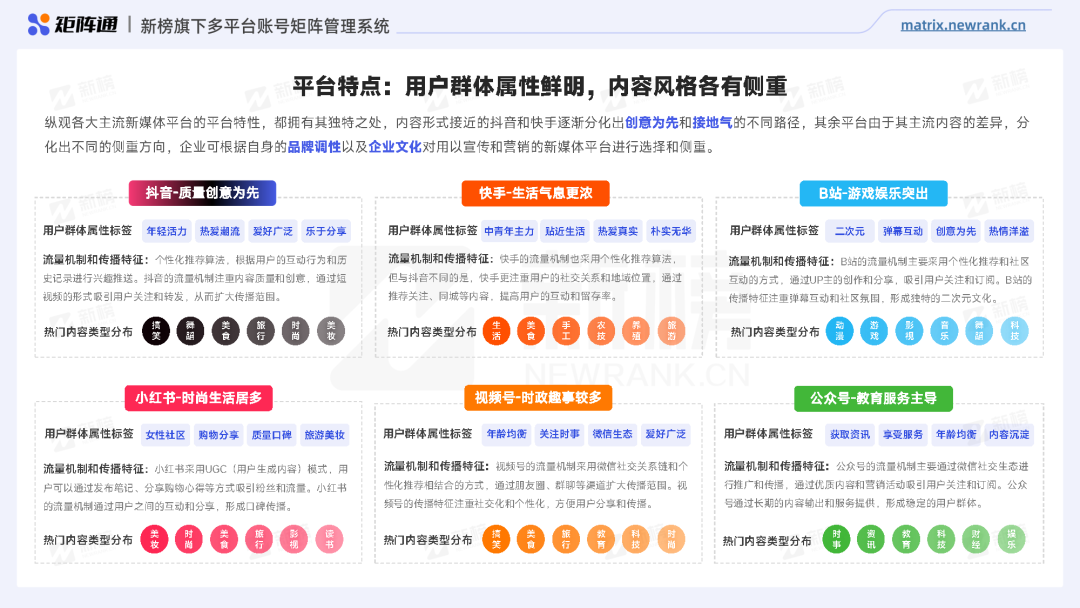This screenshot has width=1080, height=608.
Task: Click the 女性社区 tag under 小红书
Action: click(165, 435)
